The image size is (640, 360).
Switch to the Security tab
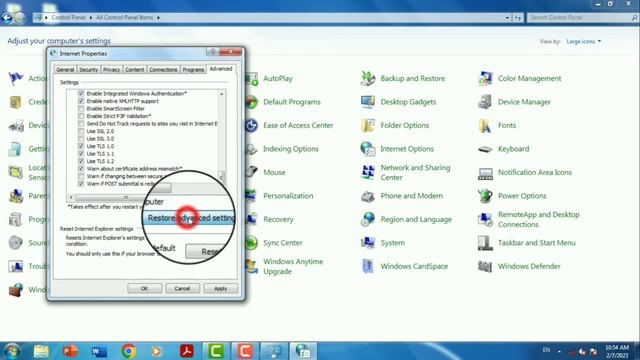click(88, 69)
